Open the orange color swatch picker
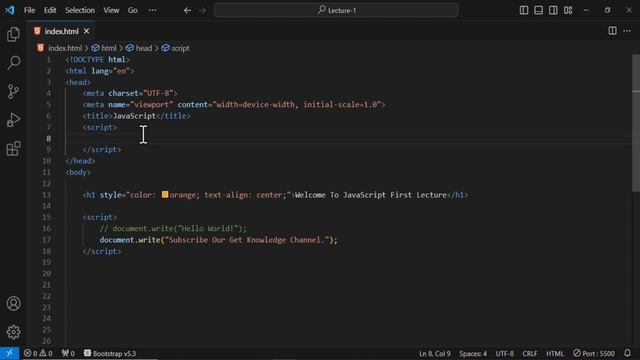Viewport: 640px width, 360px height. coord(165,194)
